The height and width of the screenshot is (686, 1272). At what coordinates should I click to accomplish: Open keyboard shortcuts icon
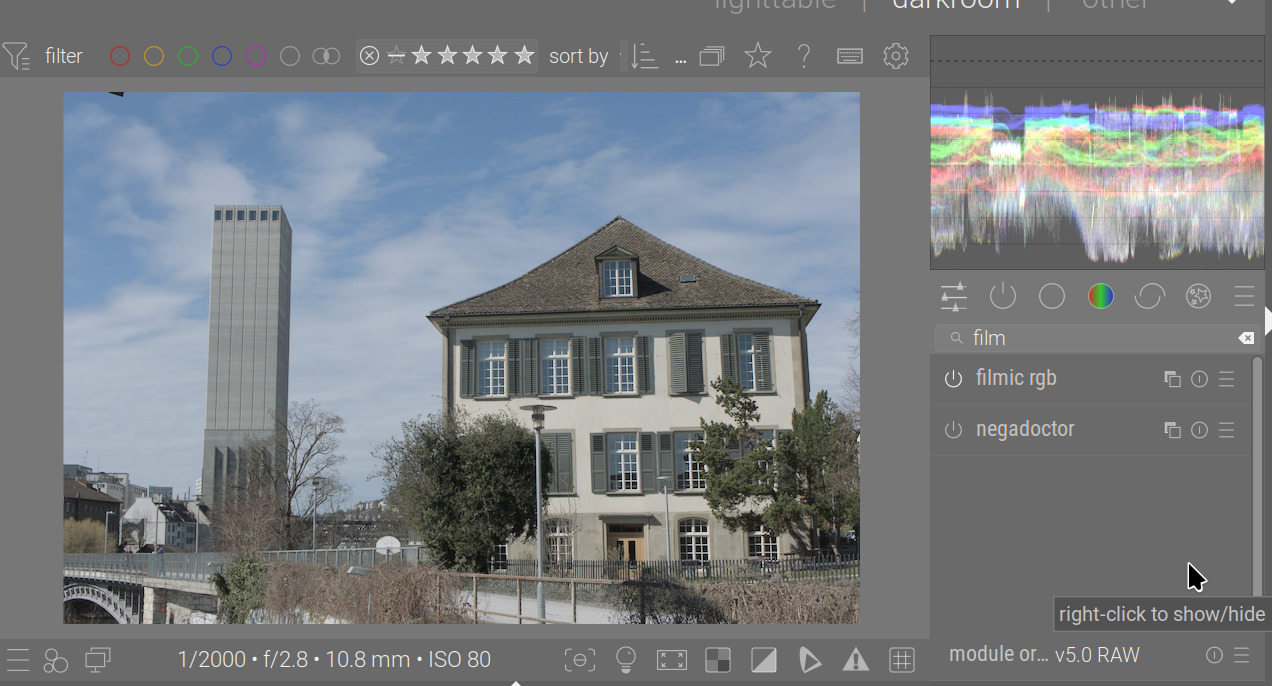(850, 56)
